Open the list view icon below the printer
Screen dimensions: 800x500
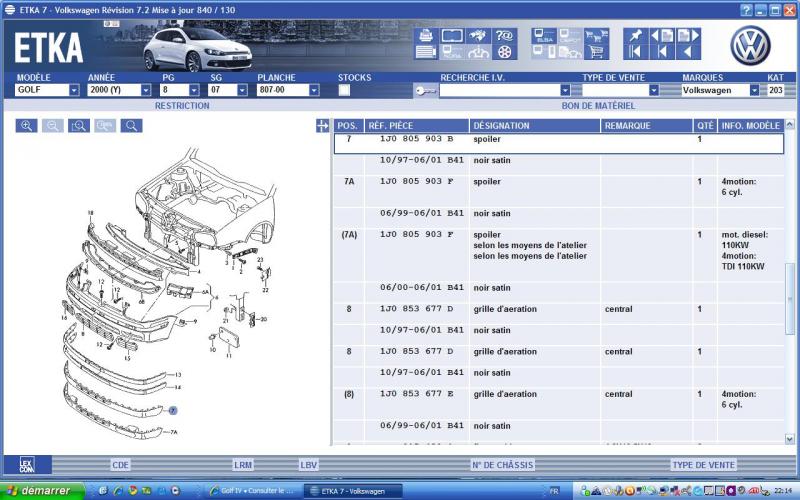point(426,52)
